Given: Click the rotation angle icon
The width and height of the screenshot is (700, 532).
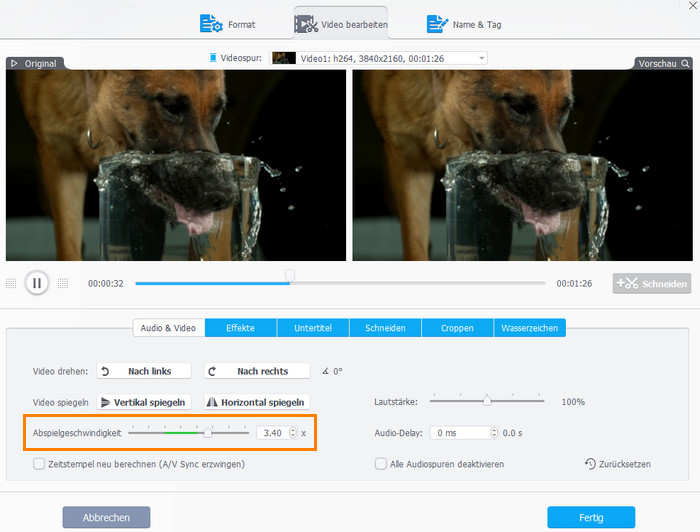Looking at the screenshot, I should pos(325,371).
